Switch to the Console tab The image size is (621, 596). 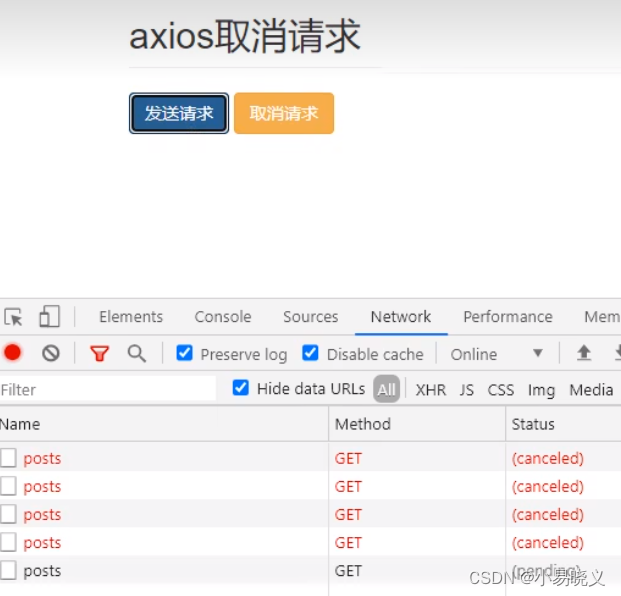click(x=223, y=317)
